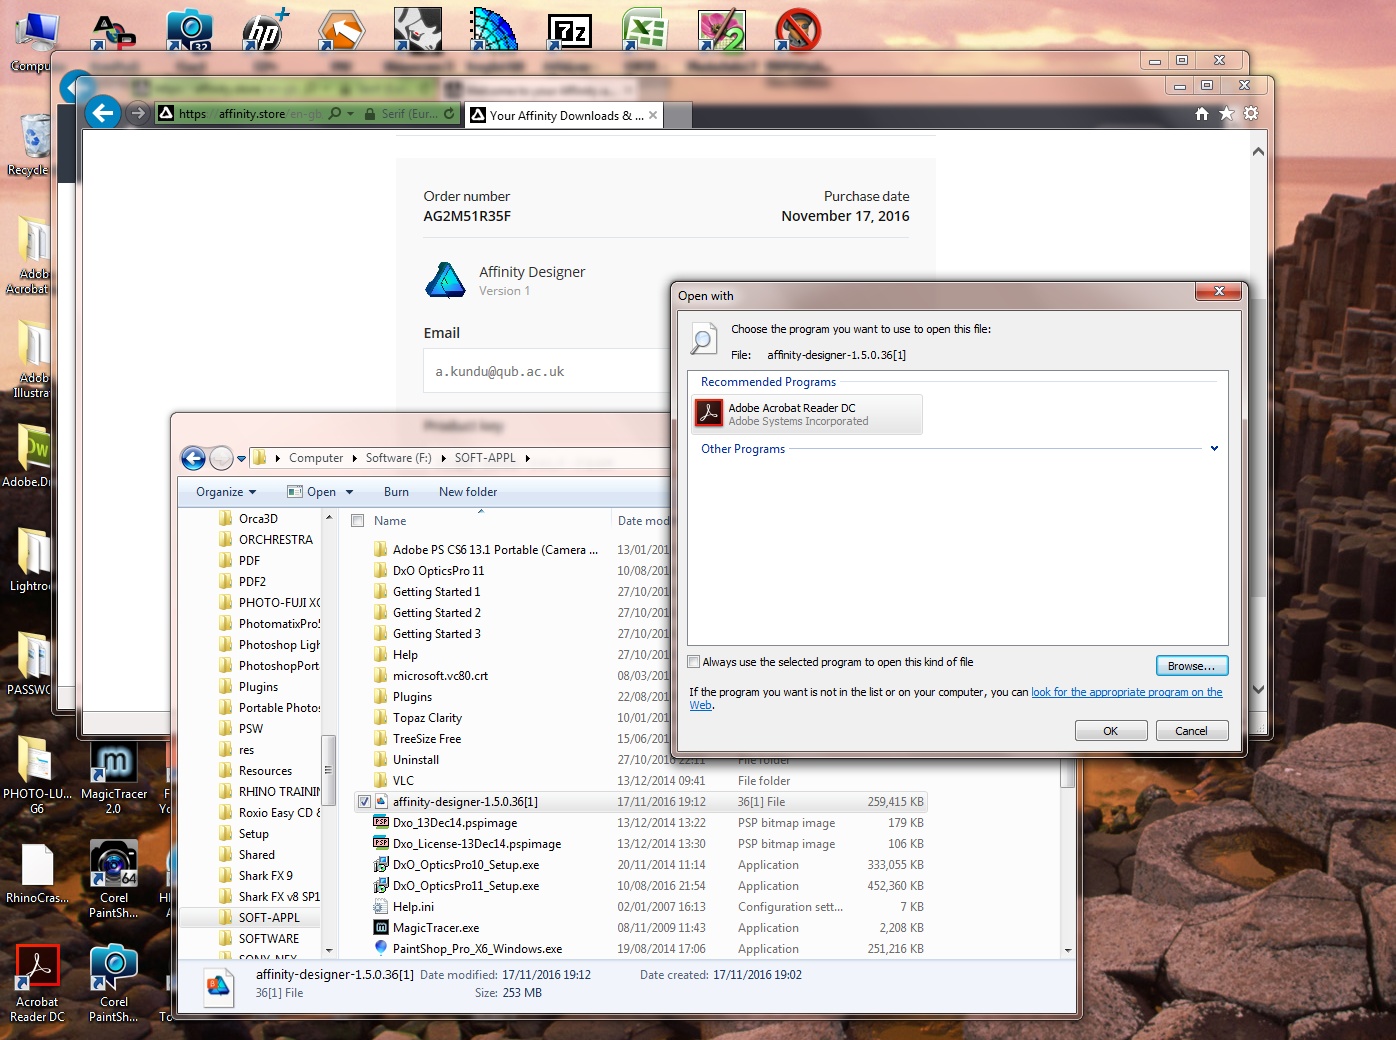The height and width of the screenshot is (1040, 1396).
Task: Expand the Open button dropdown arrow
Action: click(349, 492)
